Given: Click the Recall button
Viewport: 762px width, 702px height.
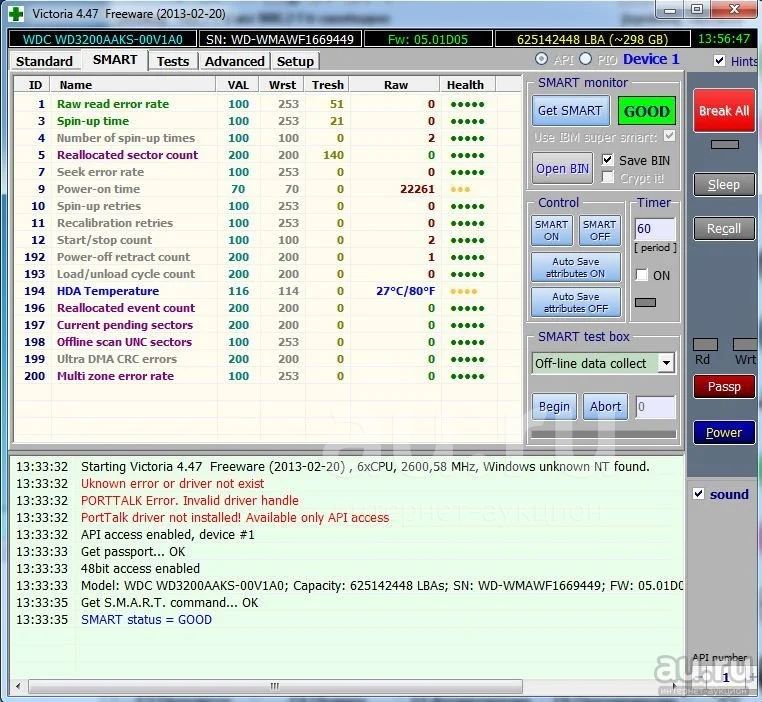Looking at the screenshot, I should coord(724,229).
